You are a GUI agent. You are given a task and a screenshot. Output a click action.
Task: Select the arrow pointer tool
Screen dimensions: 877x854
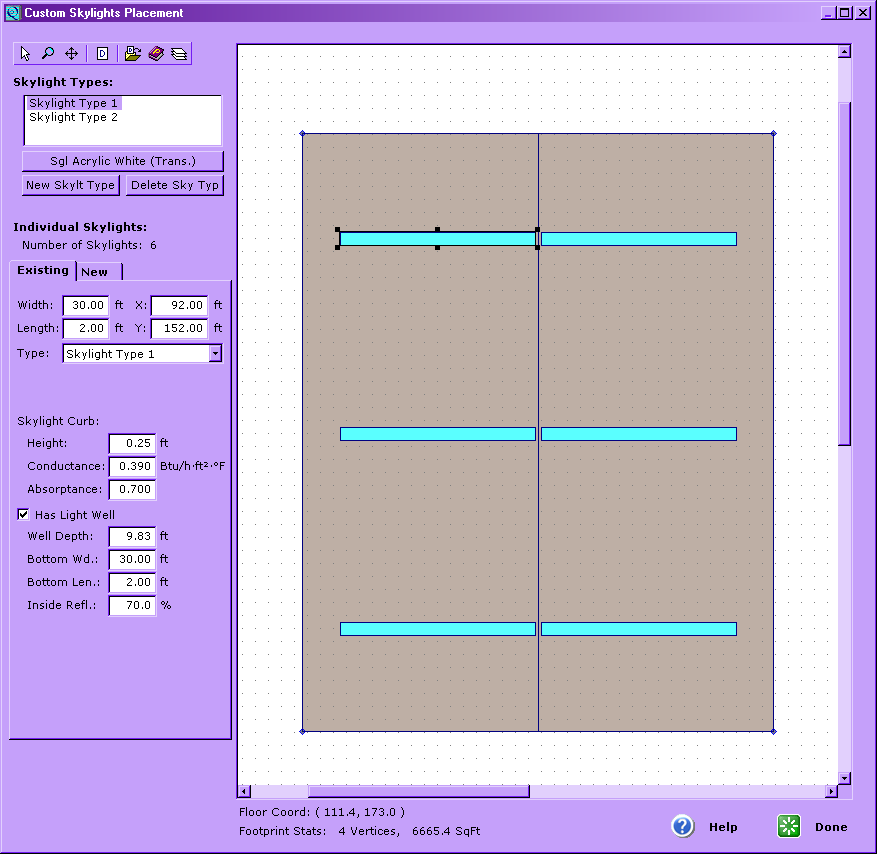click(x=26, y=54)
